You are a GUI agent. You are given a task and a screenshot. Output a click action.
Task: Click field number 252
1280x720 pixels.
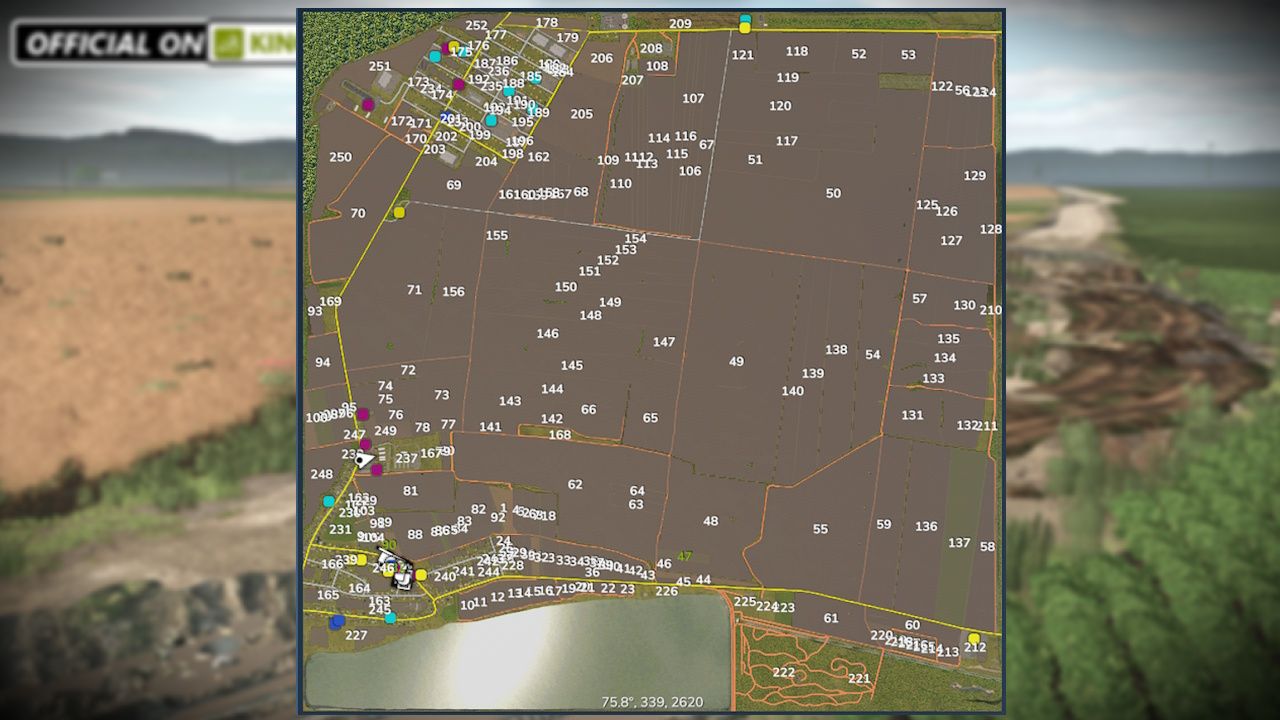(x=477, y=26)
